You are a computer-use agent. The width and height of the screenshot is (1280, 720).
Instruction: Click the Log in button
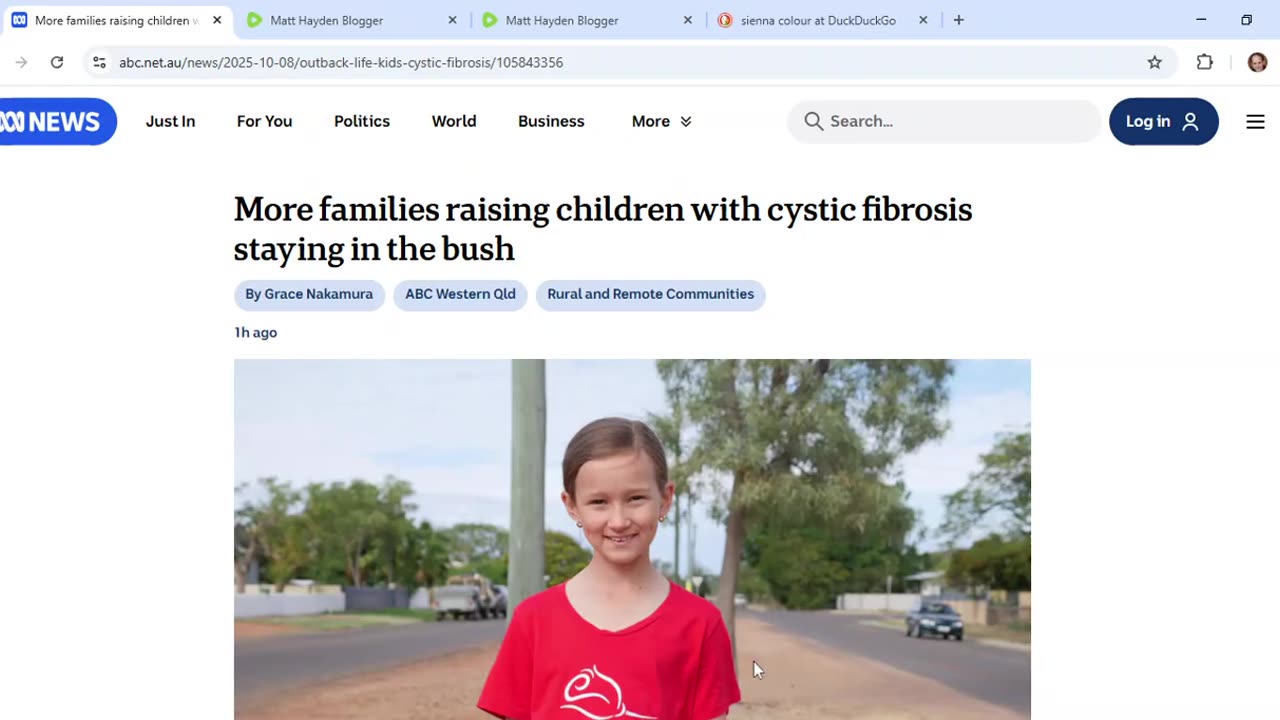(x=1163, y=121)
